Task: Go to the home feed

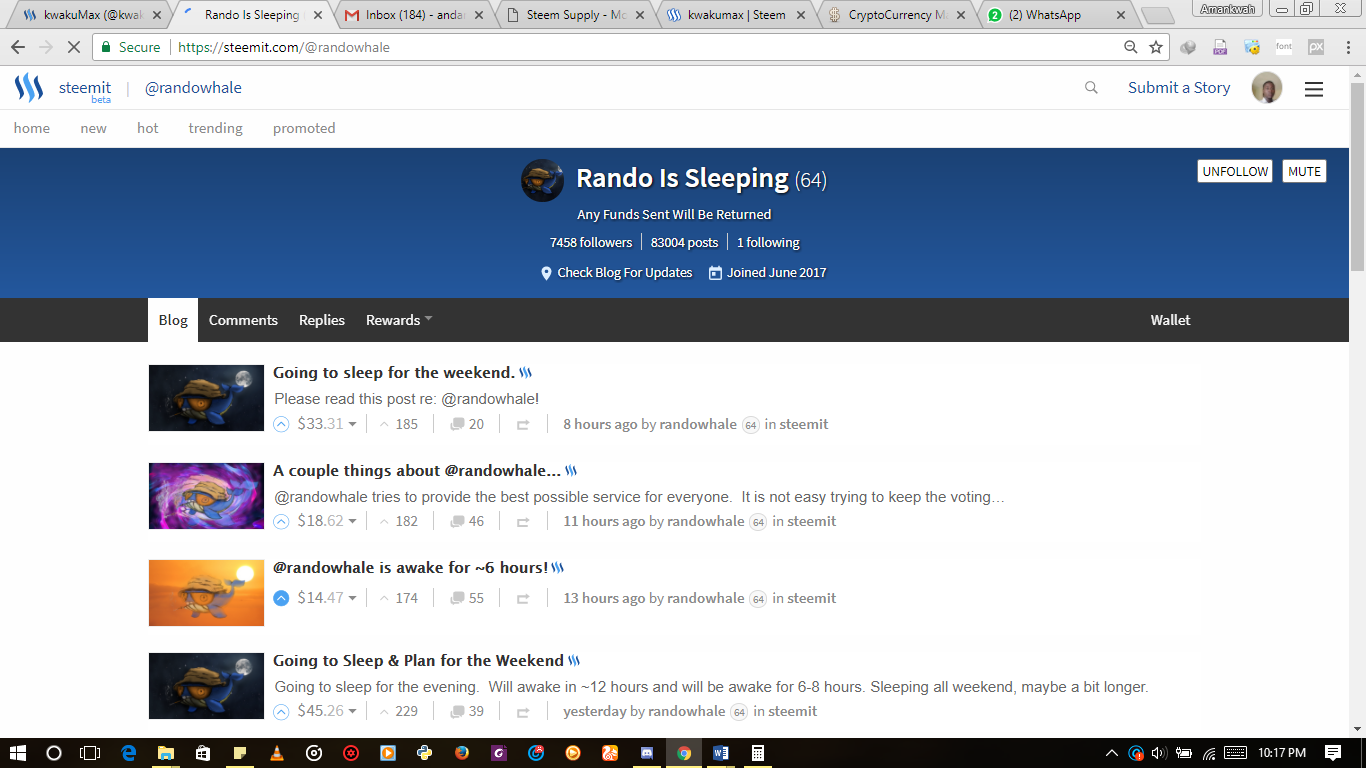Action: point(32,128)
